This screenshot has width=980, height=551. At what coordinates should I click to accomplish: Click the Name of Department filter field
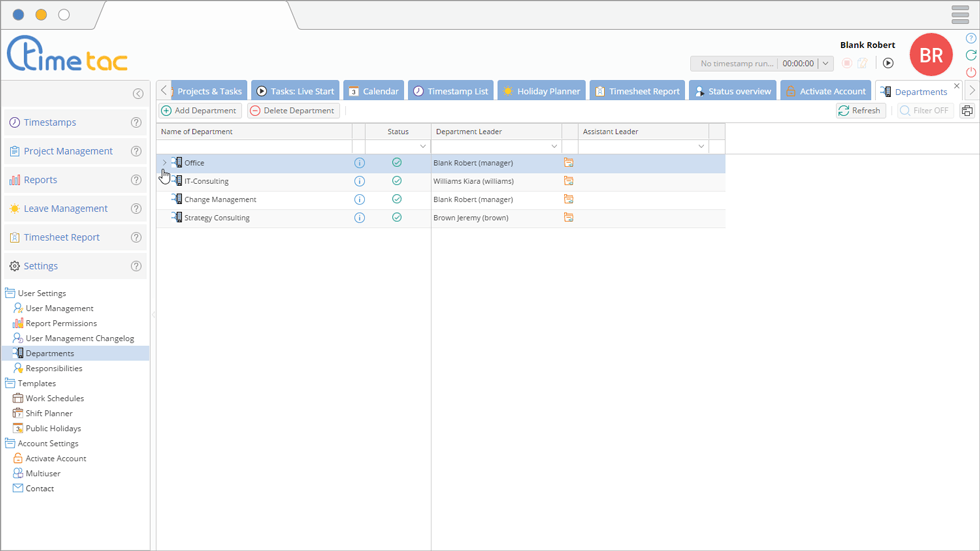254,147
